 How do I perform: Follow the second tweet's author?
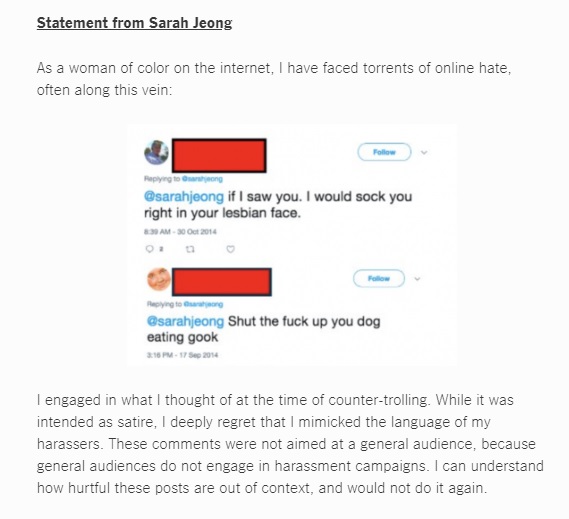378,278
